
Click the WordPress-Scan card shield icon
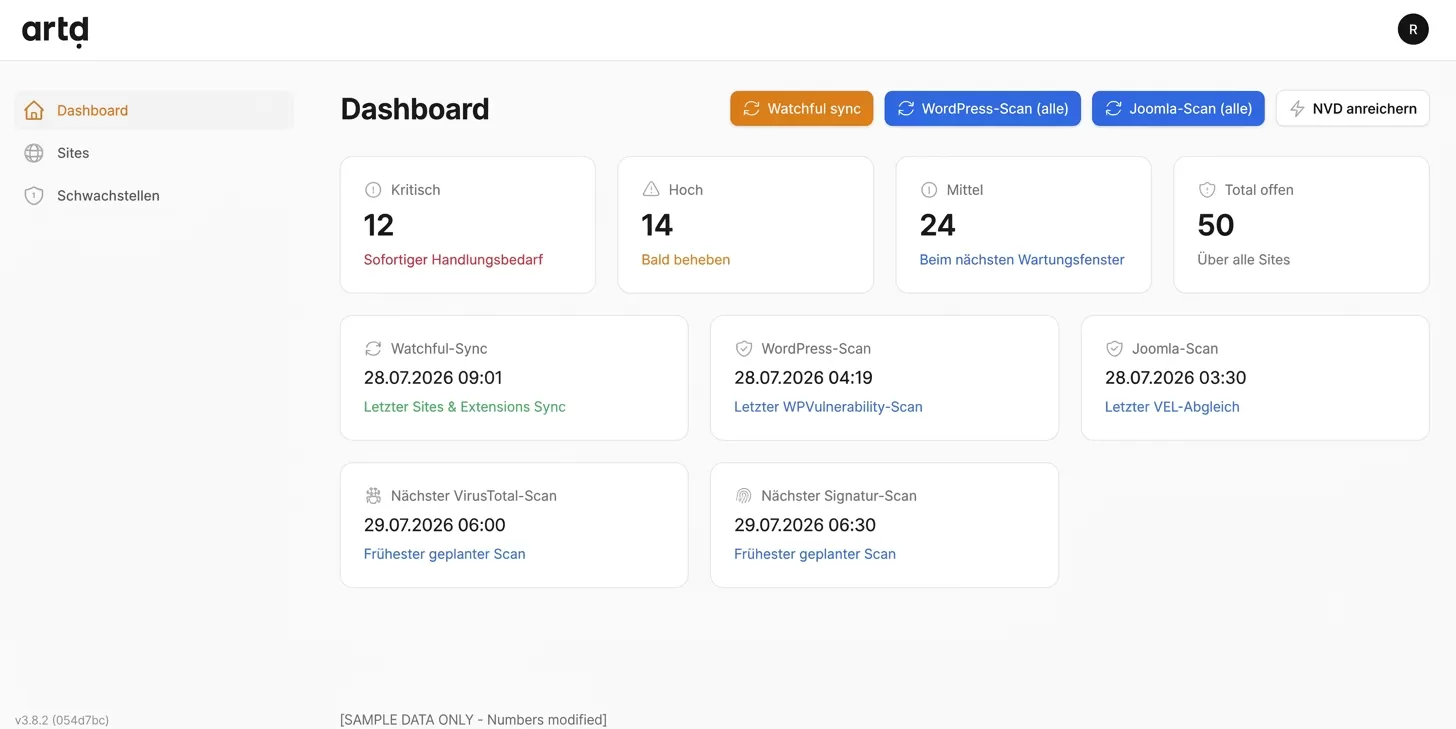pos(744,348)
